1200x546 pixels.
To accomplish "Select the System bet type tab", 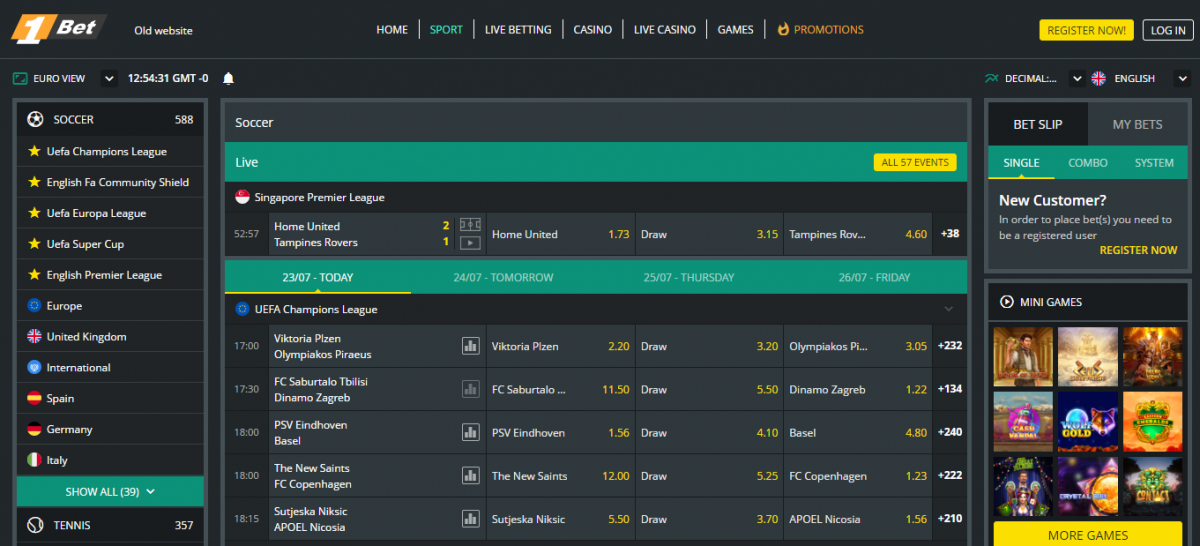I will coord(1154,163).
